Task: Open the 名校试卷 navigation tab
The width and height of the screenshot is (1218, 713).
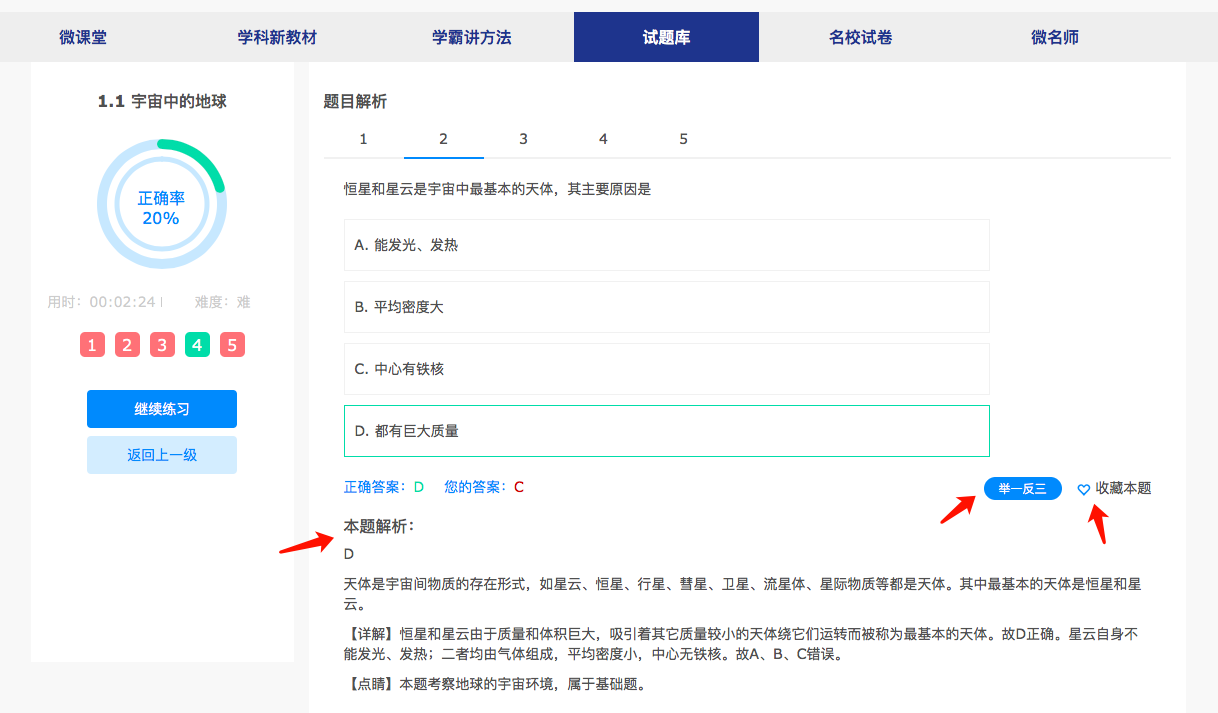Action: click(x=860, y=38)
